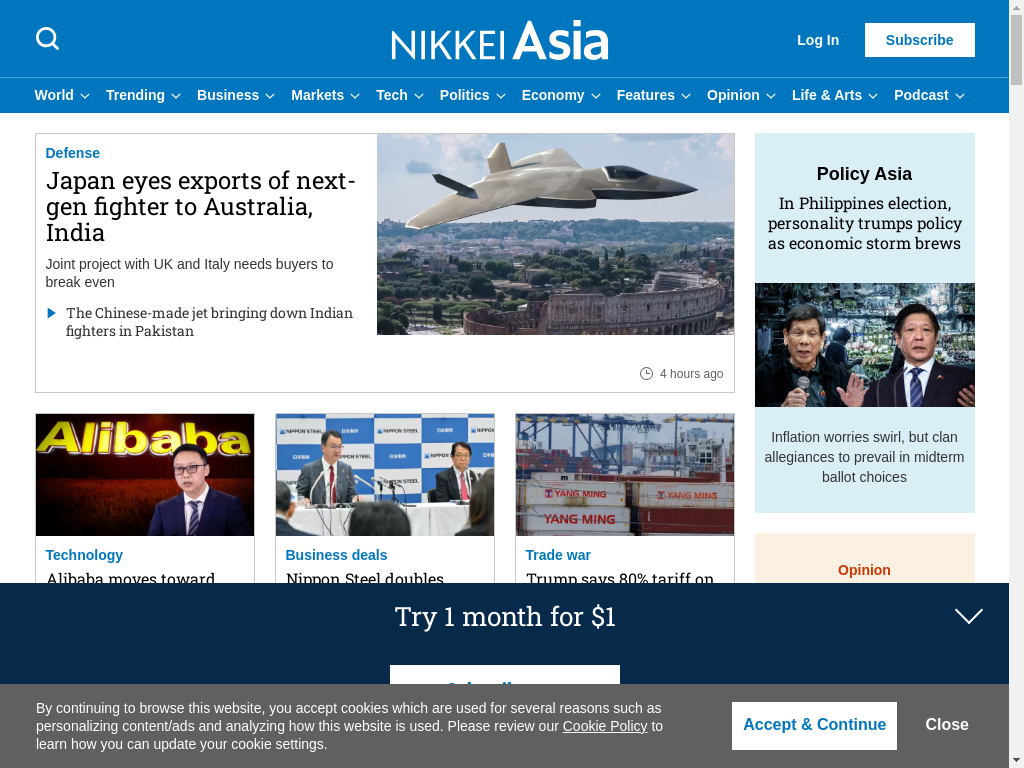The width and height of the screenshot is (1024, 768).
Task: Expand the Business menu chevron
Action: pos(270,96)
